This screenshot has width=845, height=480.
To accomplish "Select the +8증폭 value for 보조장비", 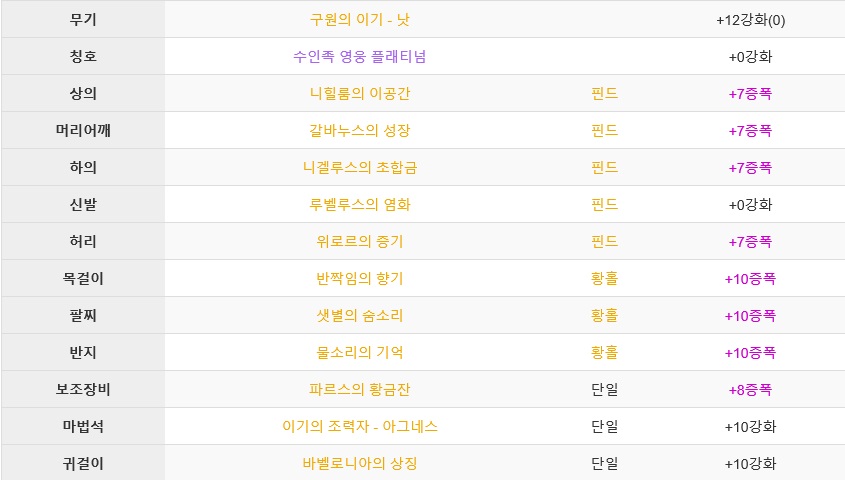I will [x=750, y=389].
